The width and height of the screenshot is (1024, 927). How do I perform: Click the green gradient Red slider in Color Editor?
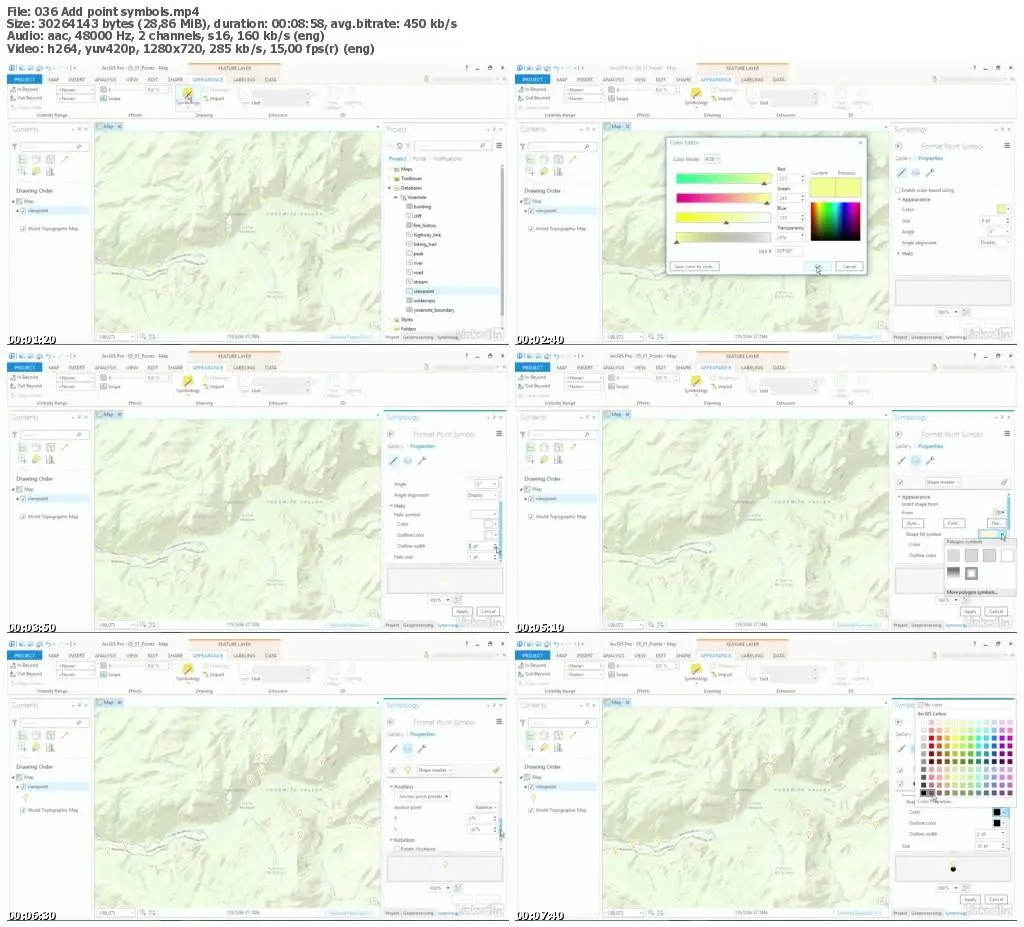coord(723,178)
